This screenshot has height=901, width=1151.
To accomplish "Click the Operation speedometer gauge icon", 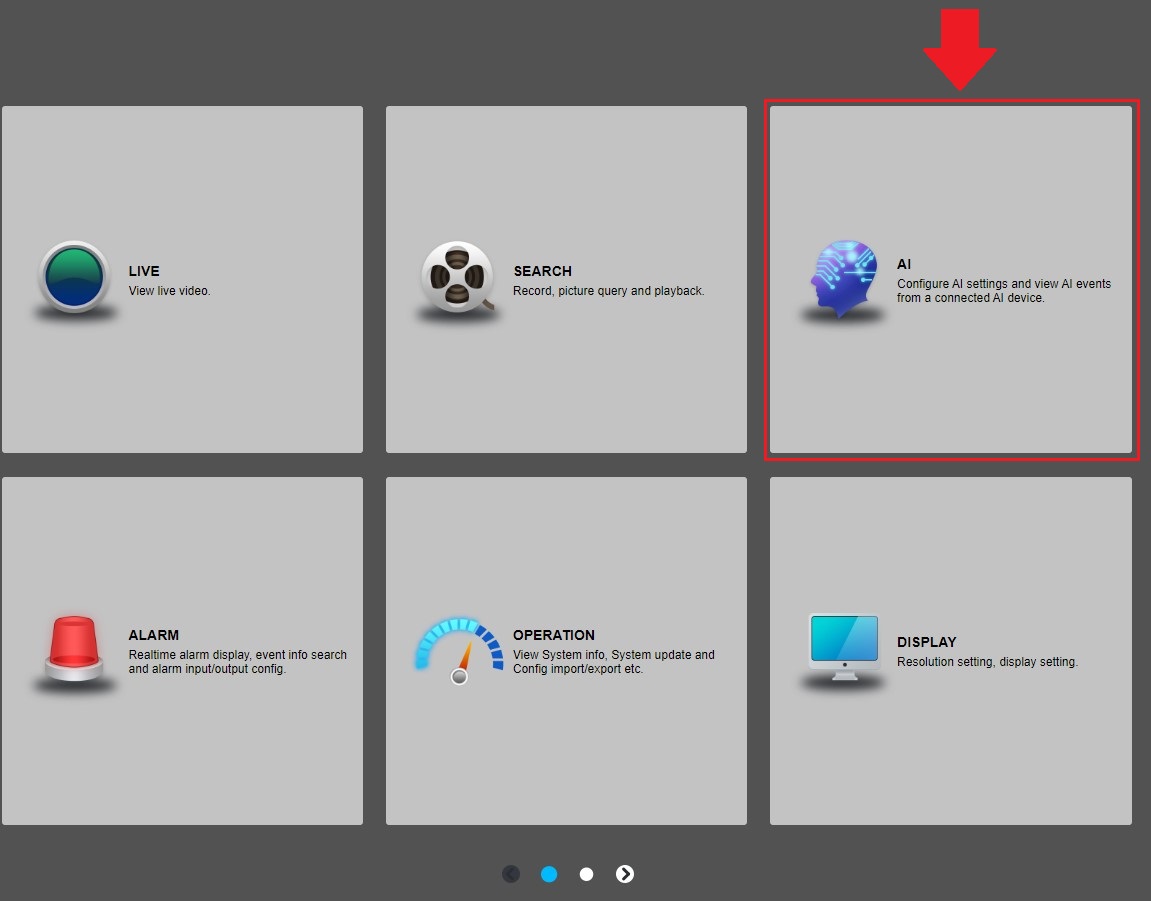I will click(x=459, y=649).
